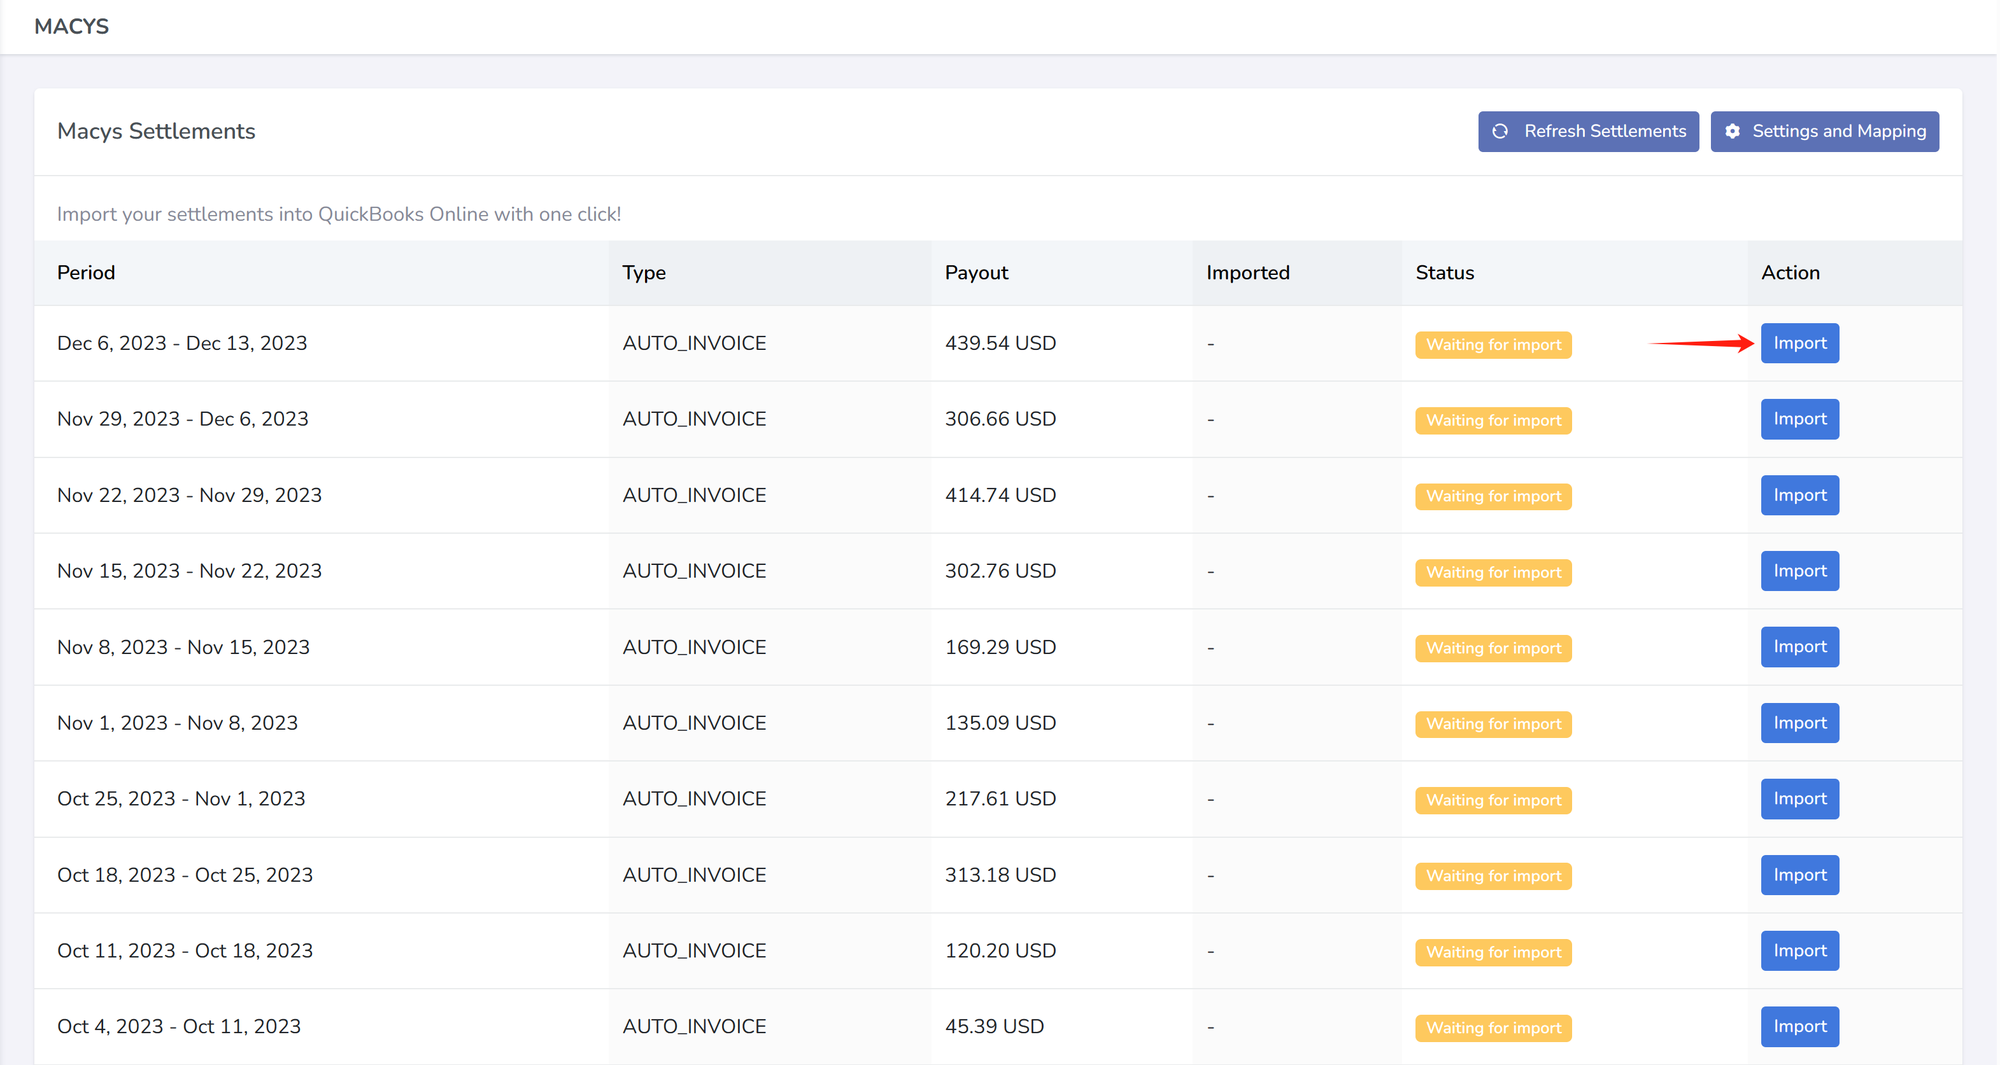The width and height of the screenshot is (2000, 1065).
Task: Click Waiting for import badge for 169.29 USD row
Action: pos(1493,649)
